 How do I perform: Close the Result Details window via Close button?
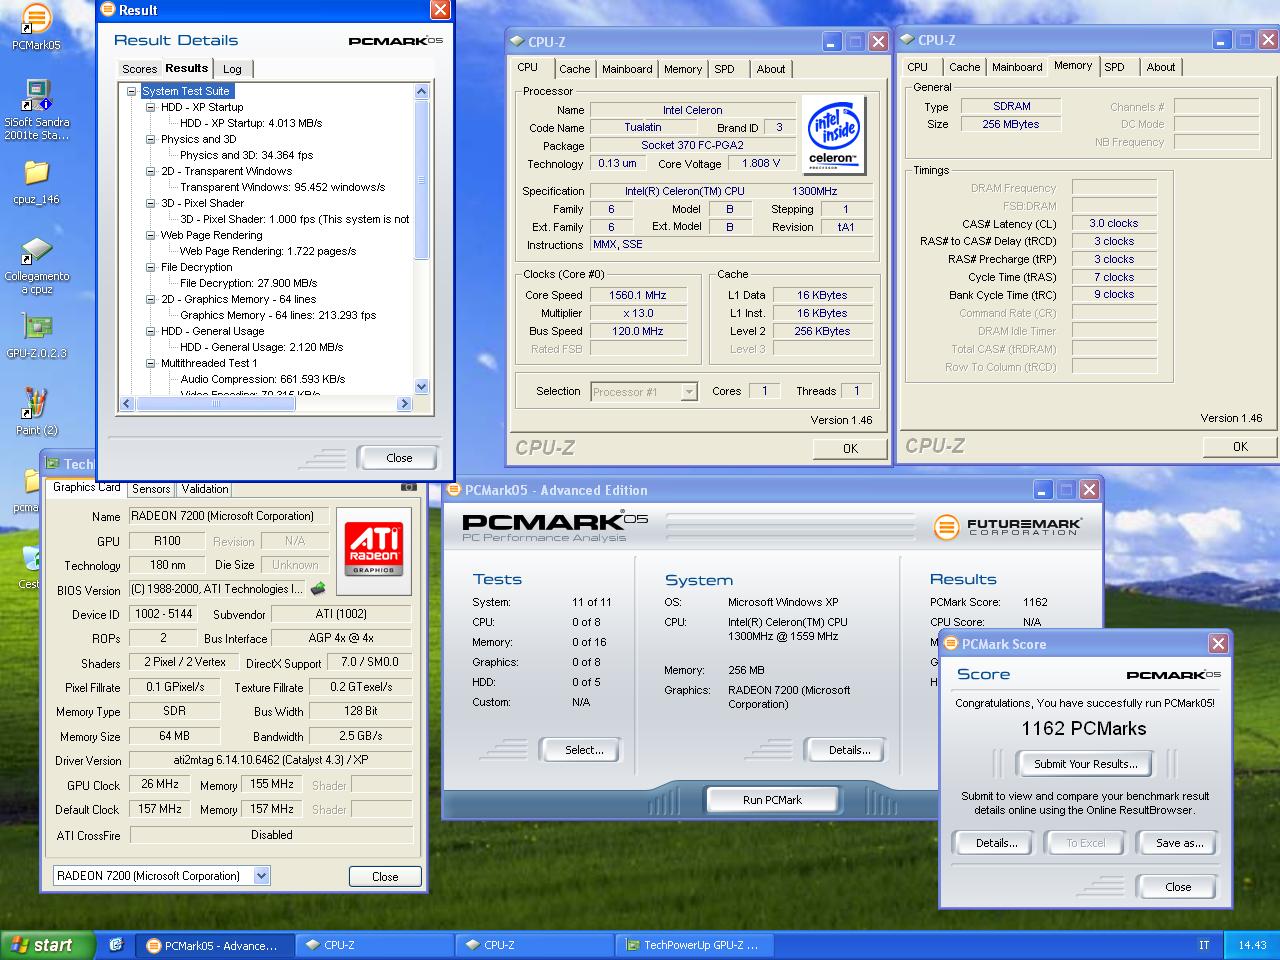(x=398, y=458)
